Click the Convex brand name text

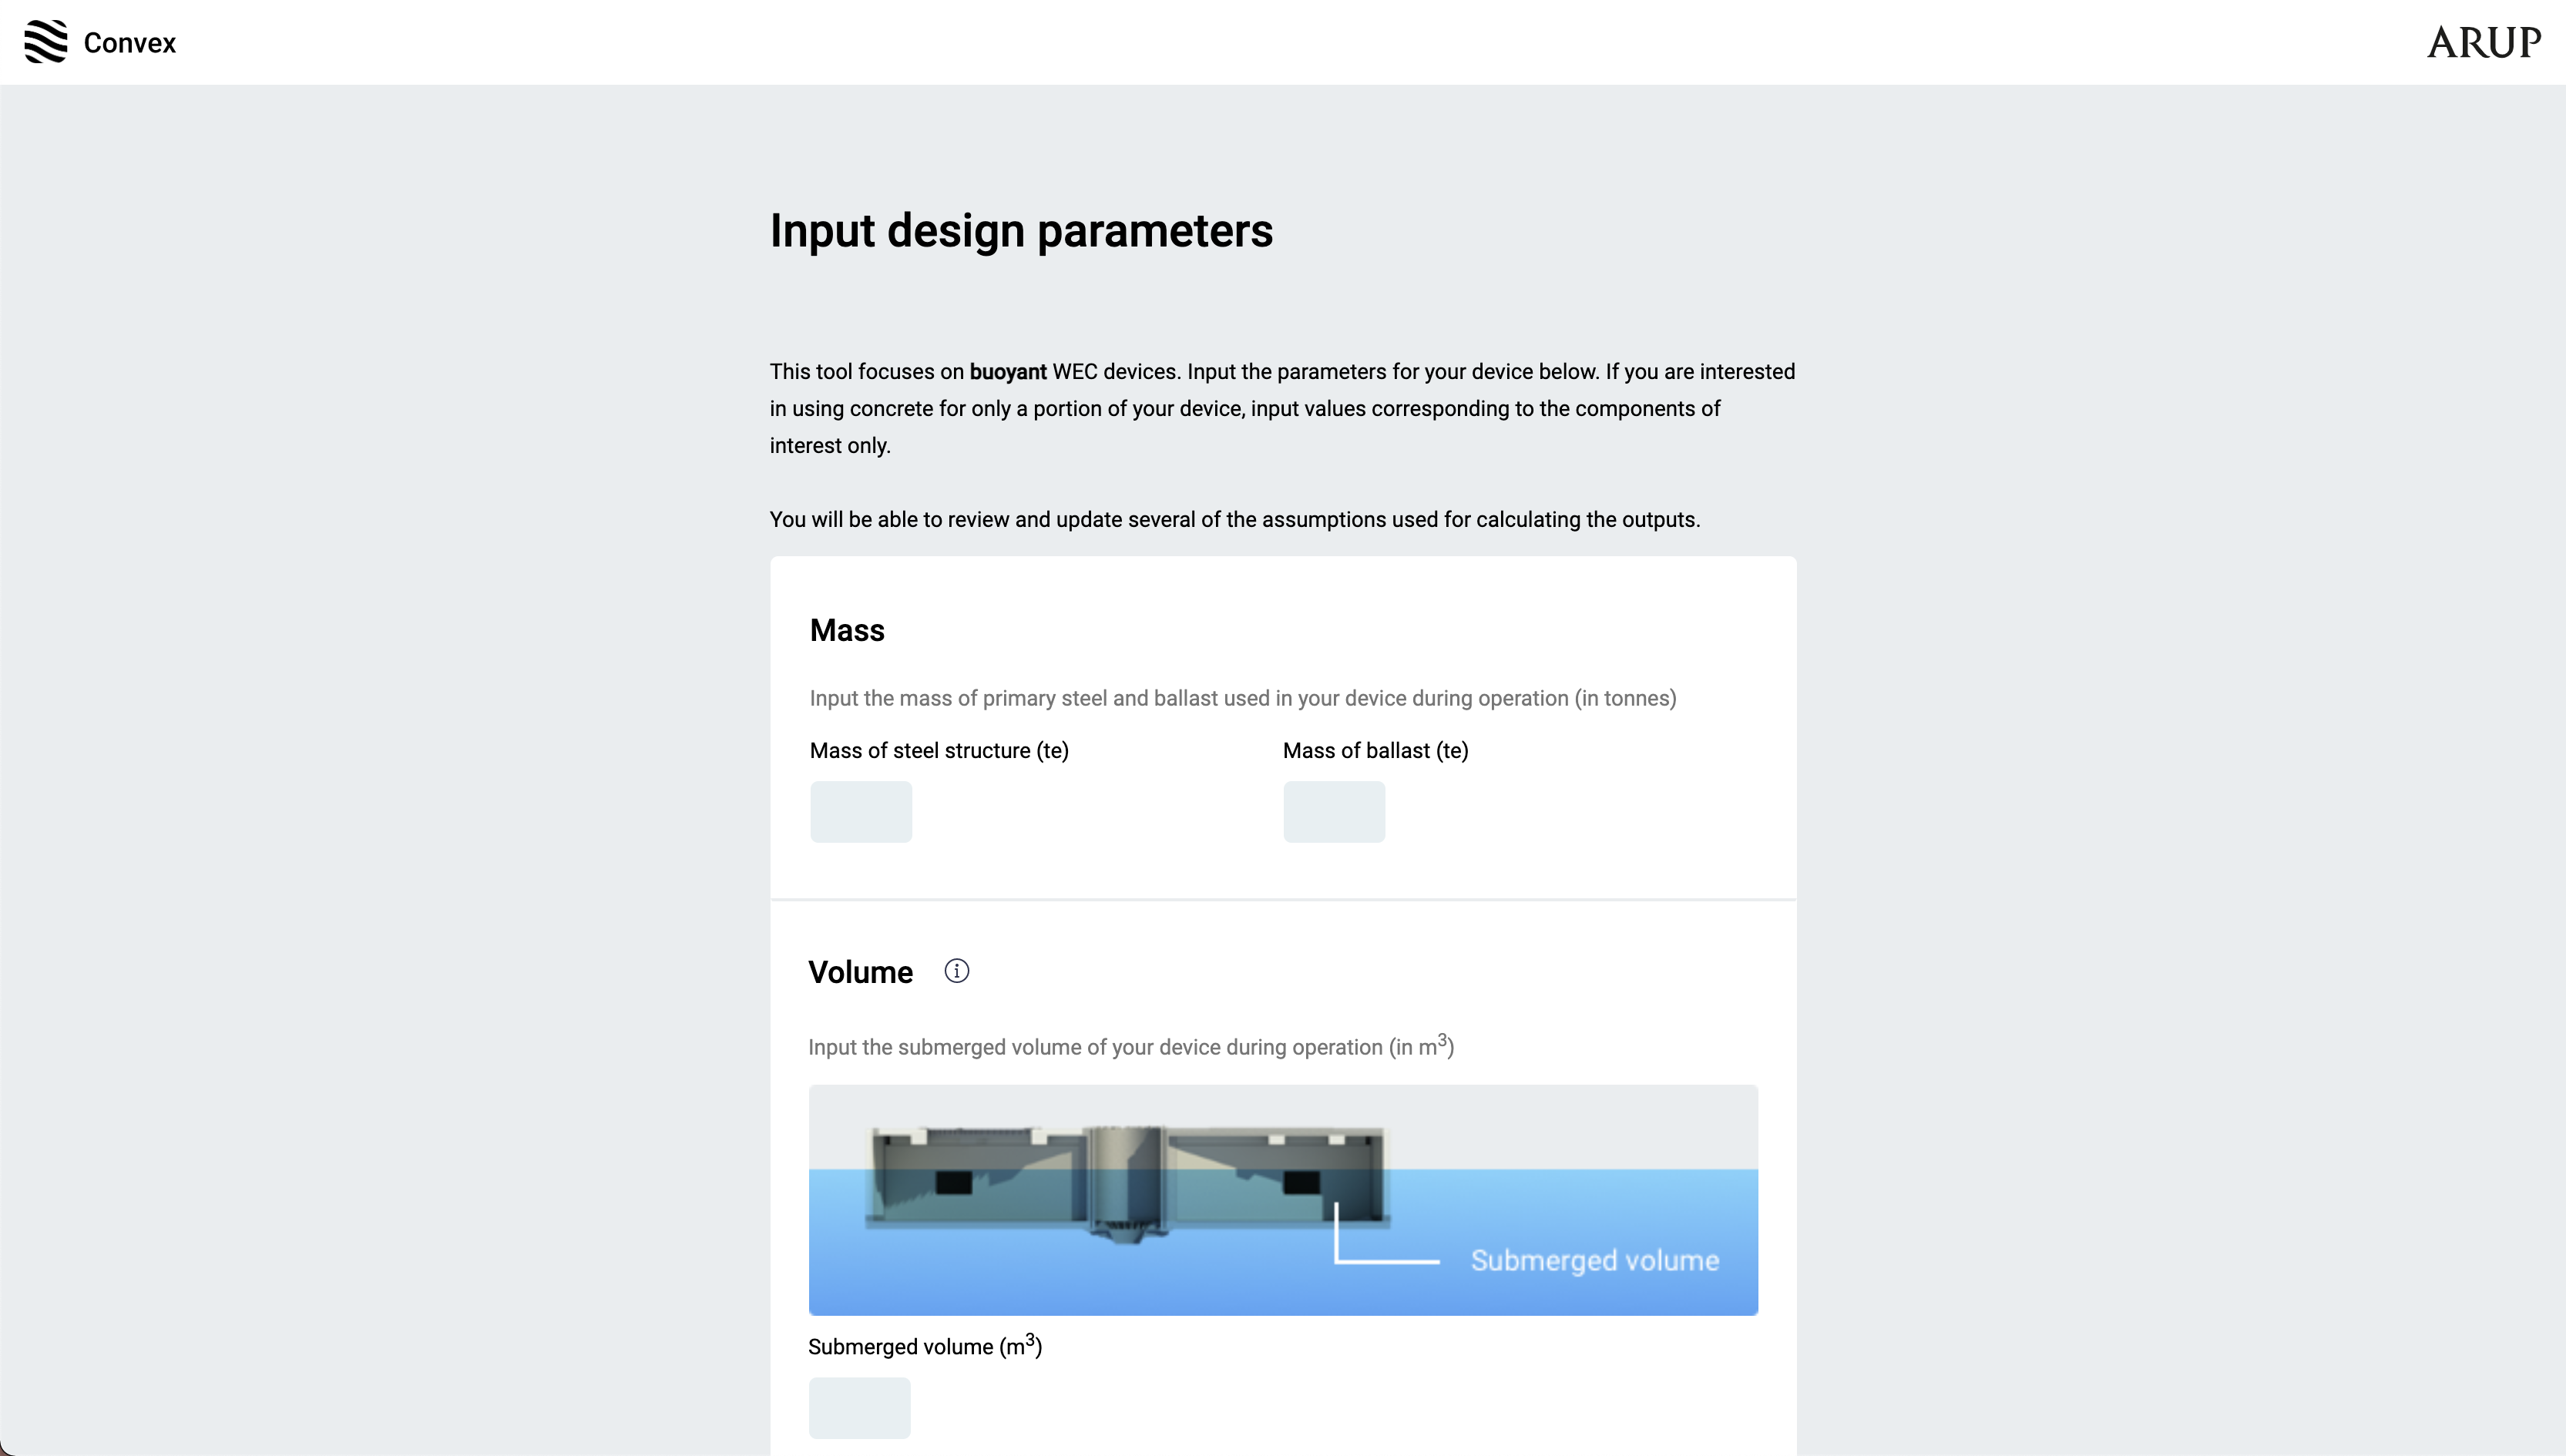point(129,43)
